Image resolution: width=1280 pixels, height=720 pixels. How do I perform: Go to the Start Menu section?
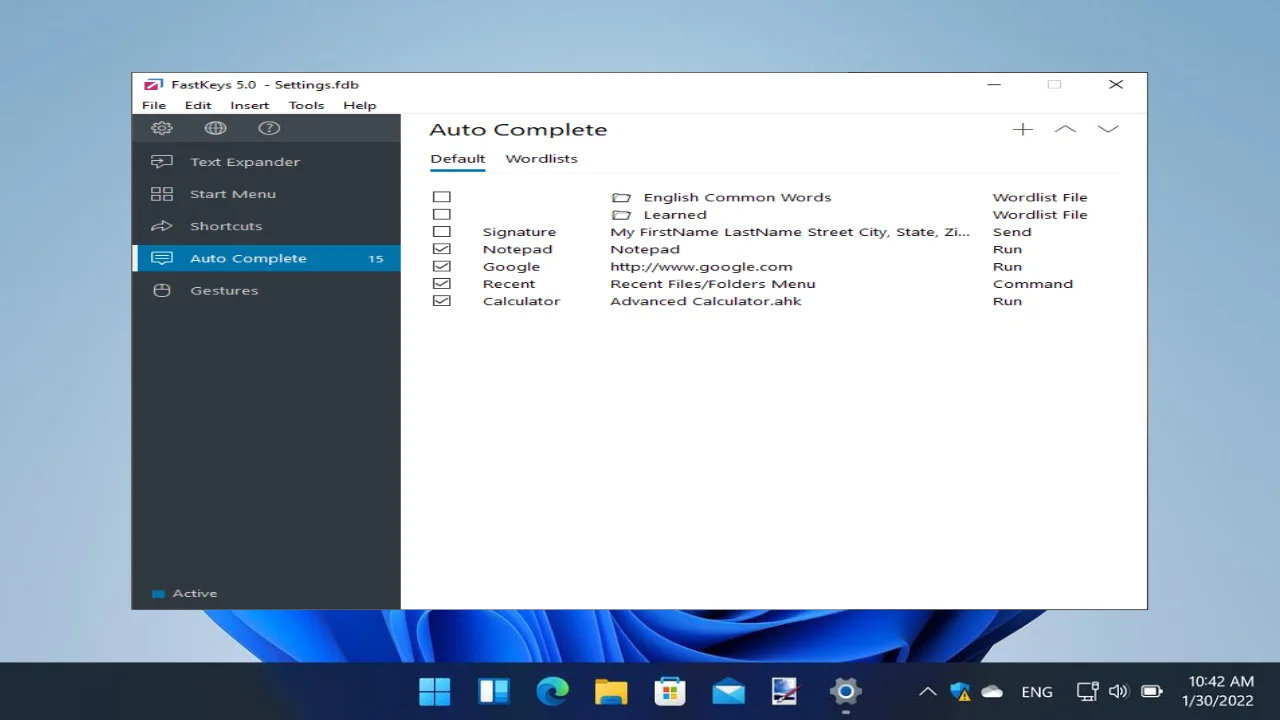pos(266,194)
